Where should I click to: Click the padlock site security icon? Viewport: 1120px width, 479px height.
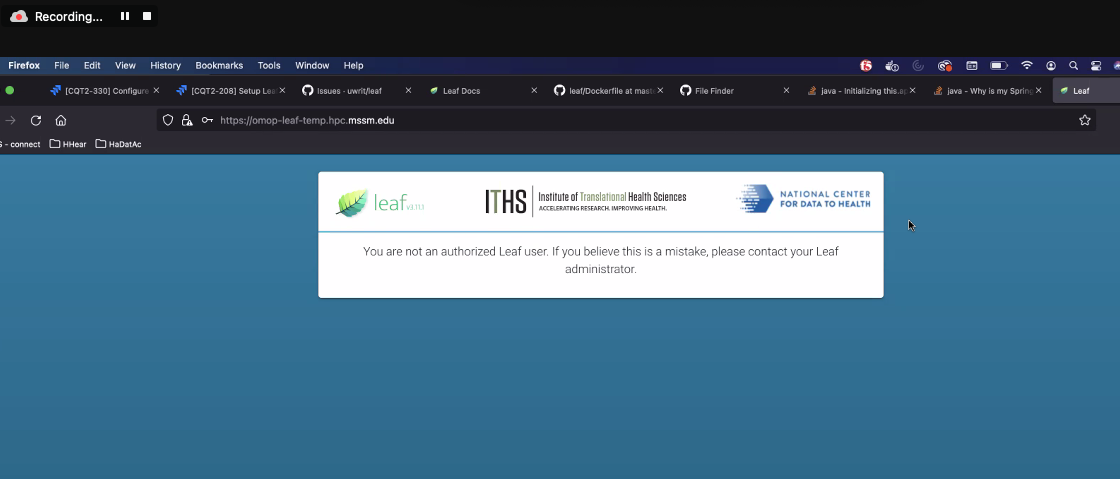(186, 120)
